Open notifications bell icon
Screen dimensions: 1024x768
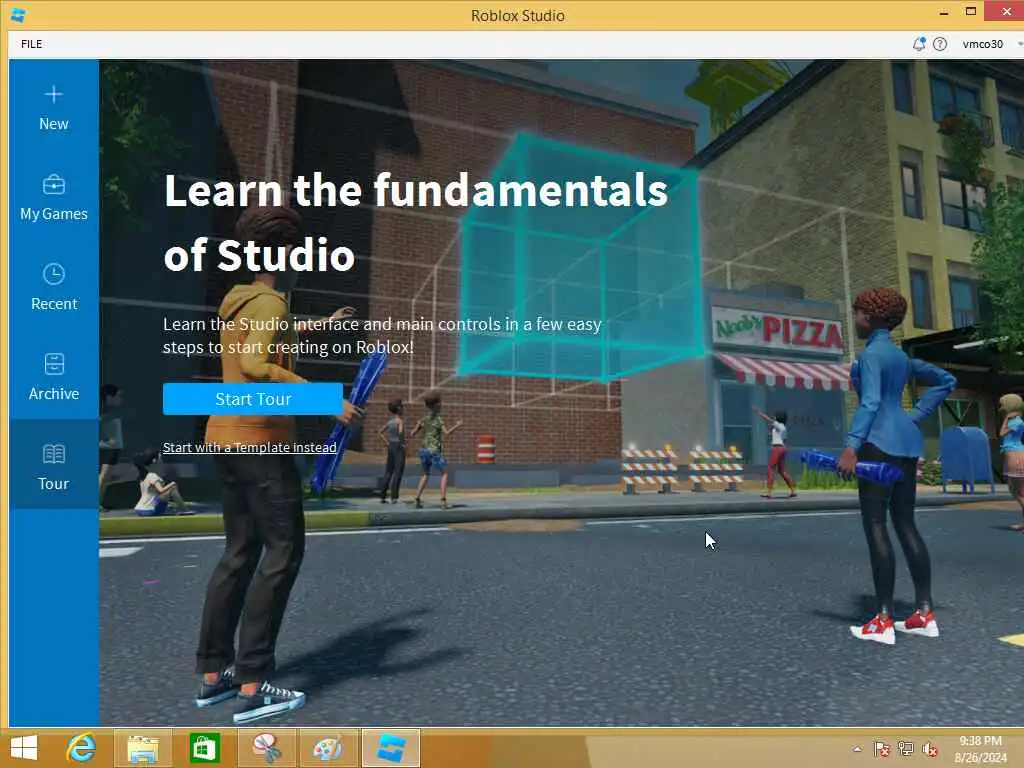coord(918,44)
